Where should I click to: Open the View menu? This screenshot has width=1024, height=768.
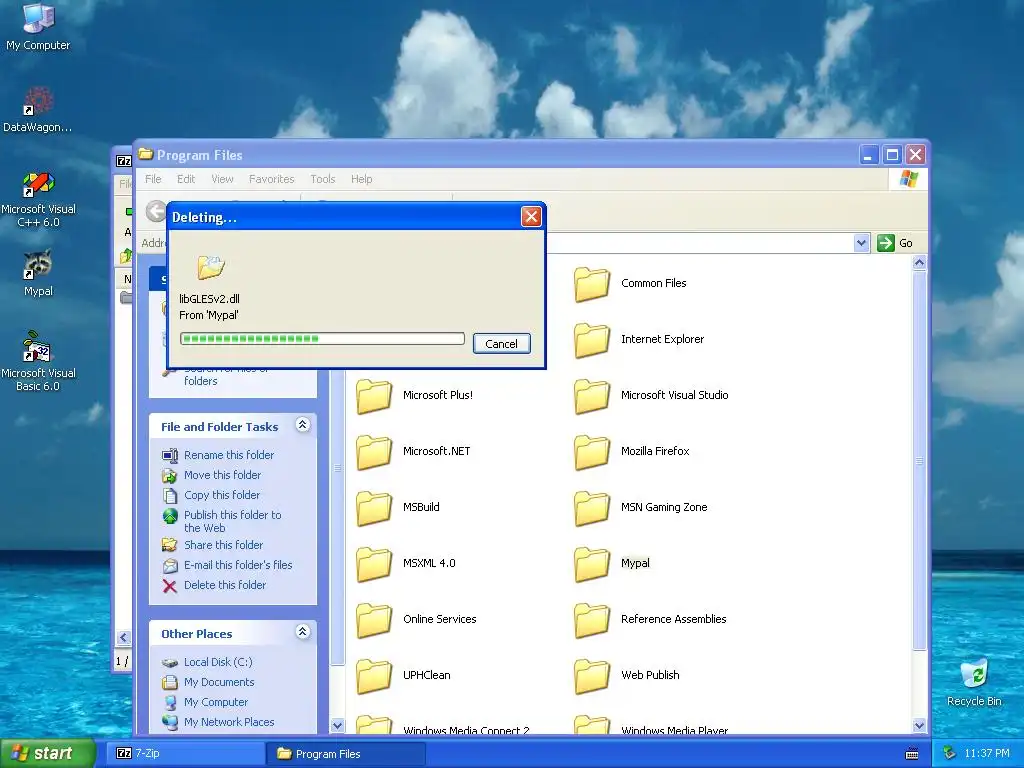click(222, 179)
